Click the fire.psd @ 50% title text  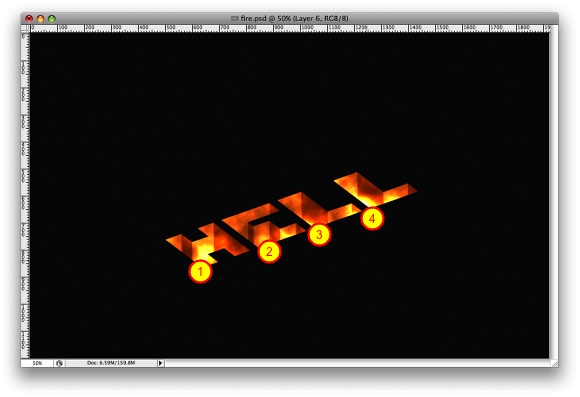pyautogui.click(x=294, y=18)
